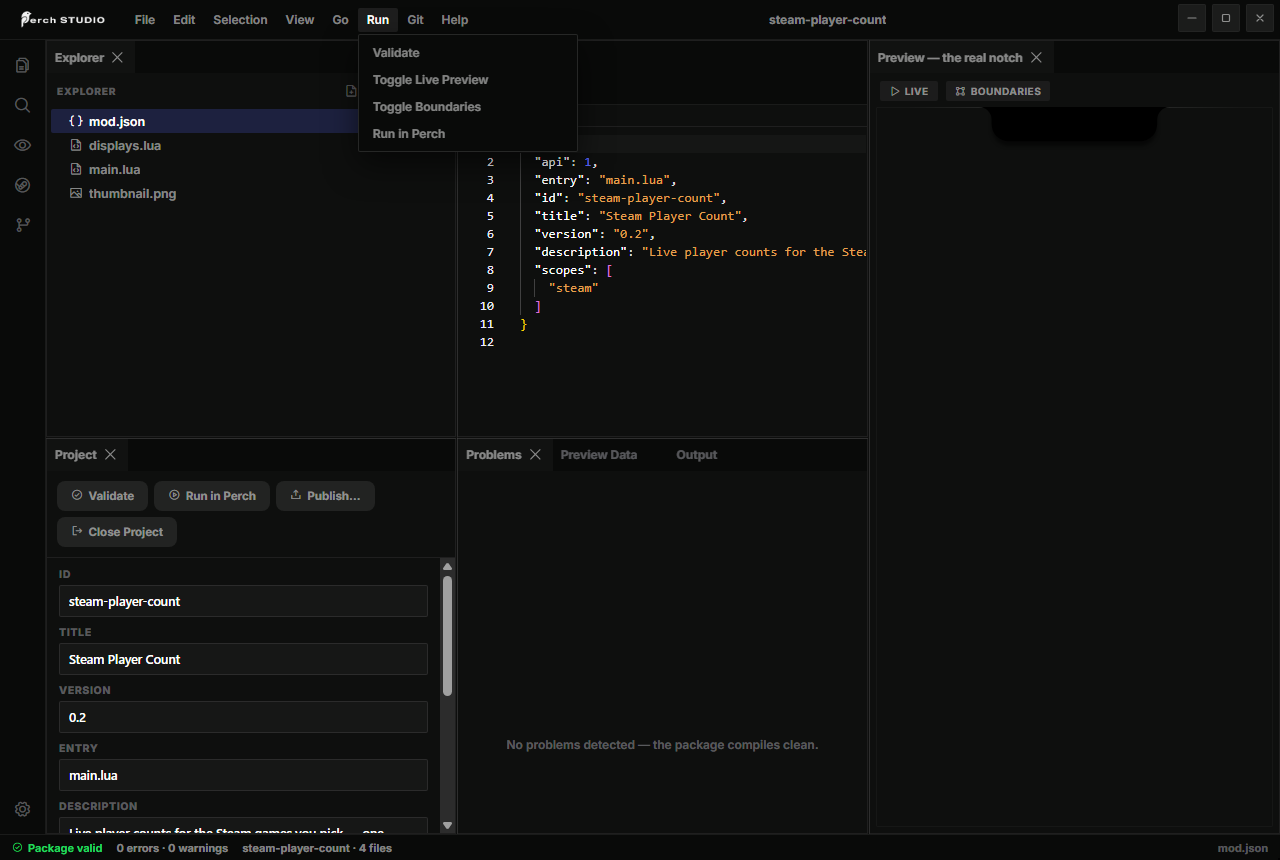This screenshot has height=860, width=1280.
Task: Click the Package valid status indicator
Action: (57, 848)
